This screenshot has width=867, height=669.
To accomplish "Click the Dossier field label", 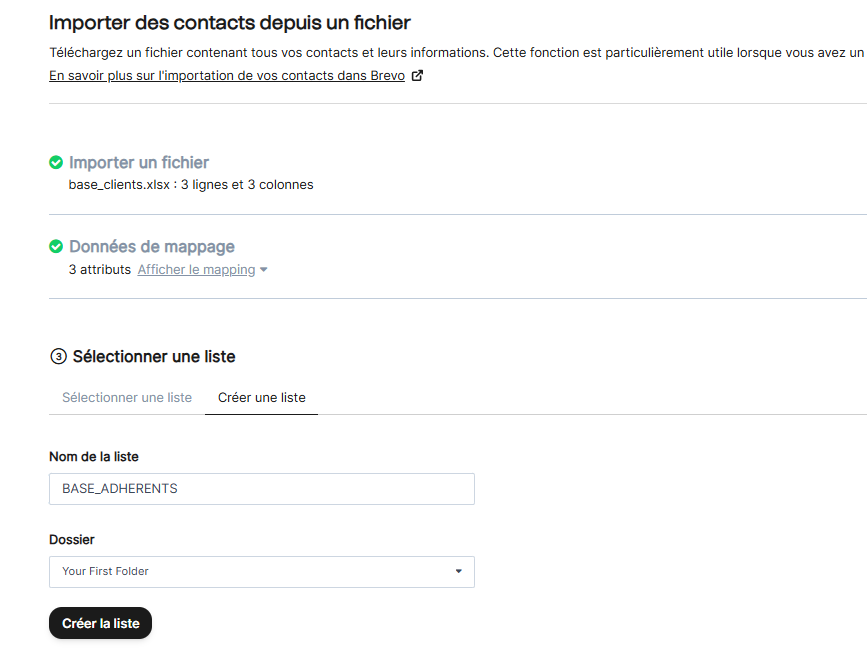I will [72, 539].
